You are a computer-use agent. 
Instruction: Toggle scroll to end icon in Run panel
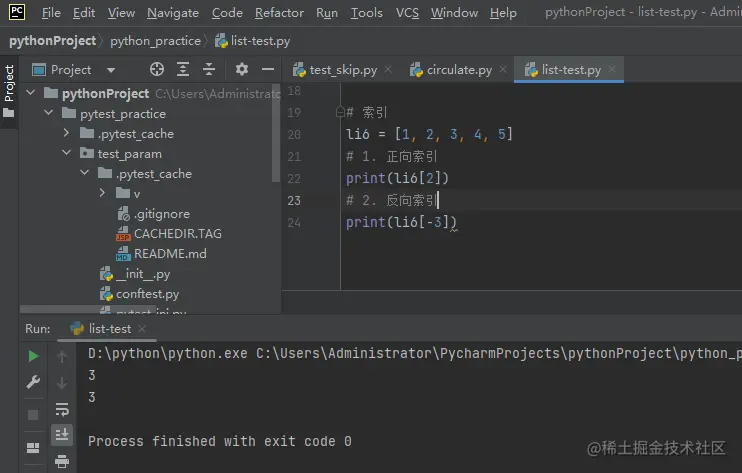[x=62, y=434]
